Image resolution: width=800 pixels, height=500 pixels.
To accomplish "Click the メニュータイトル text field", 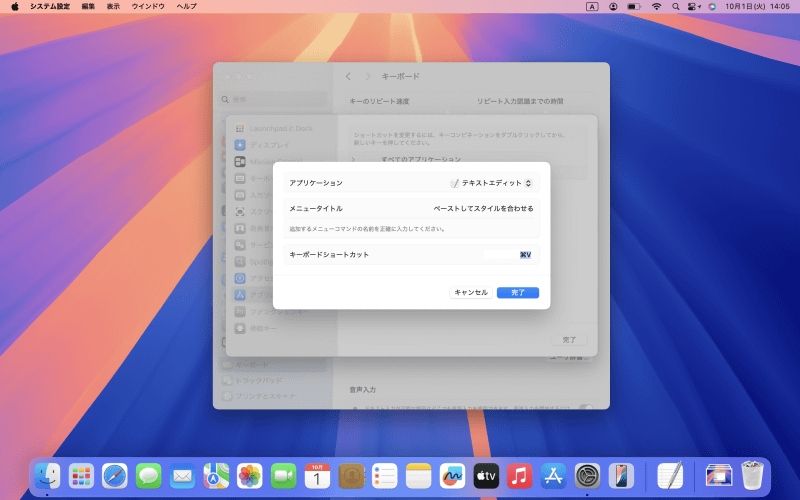I will tap(483, 208).
